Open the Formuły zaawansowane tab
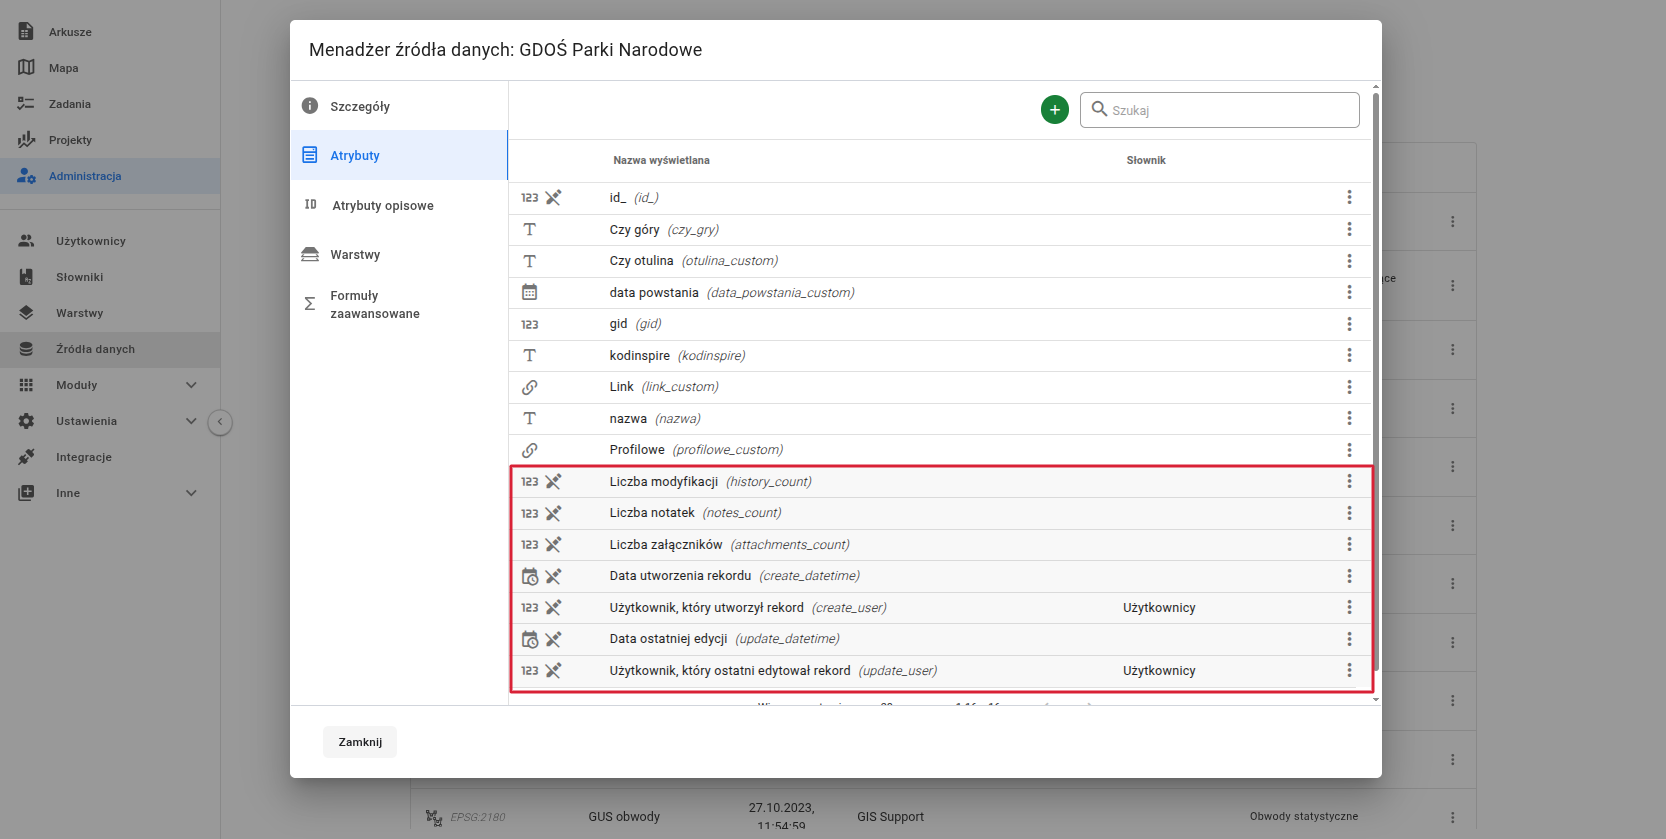1666x839 pixels. 374,305
